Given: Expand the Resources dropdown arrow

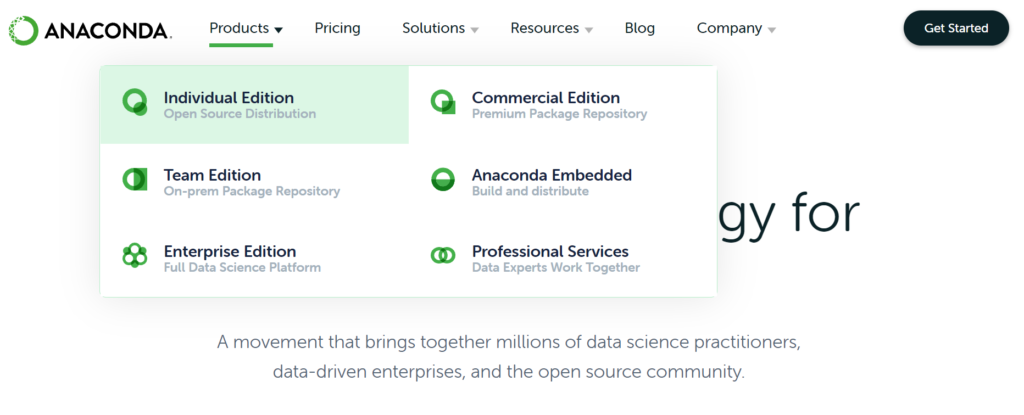Looking at the screenshot, I should point(589,30).
